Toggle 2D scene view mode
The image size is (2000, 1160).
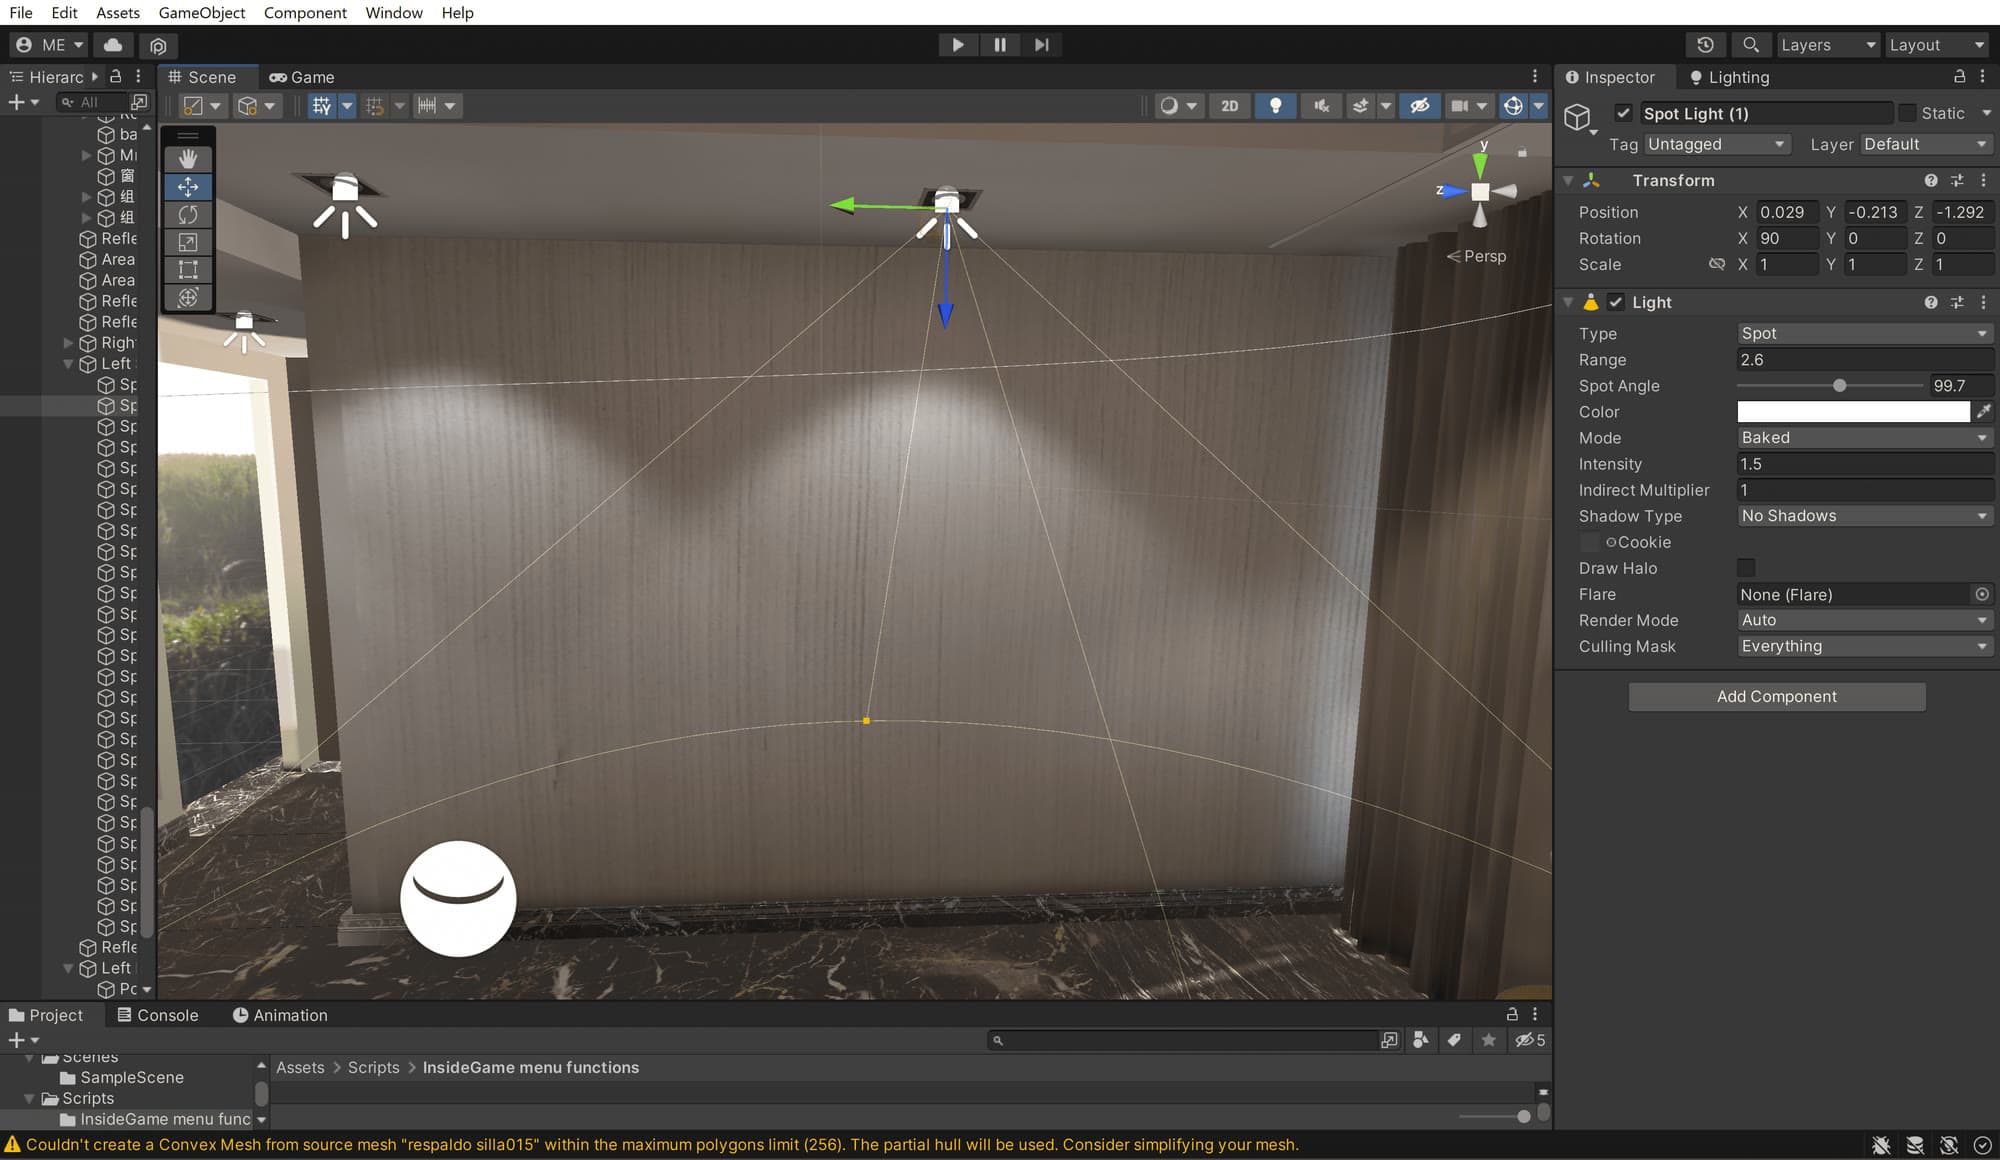[x=1230, y=106]
